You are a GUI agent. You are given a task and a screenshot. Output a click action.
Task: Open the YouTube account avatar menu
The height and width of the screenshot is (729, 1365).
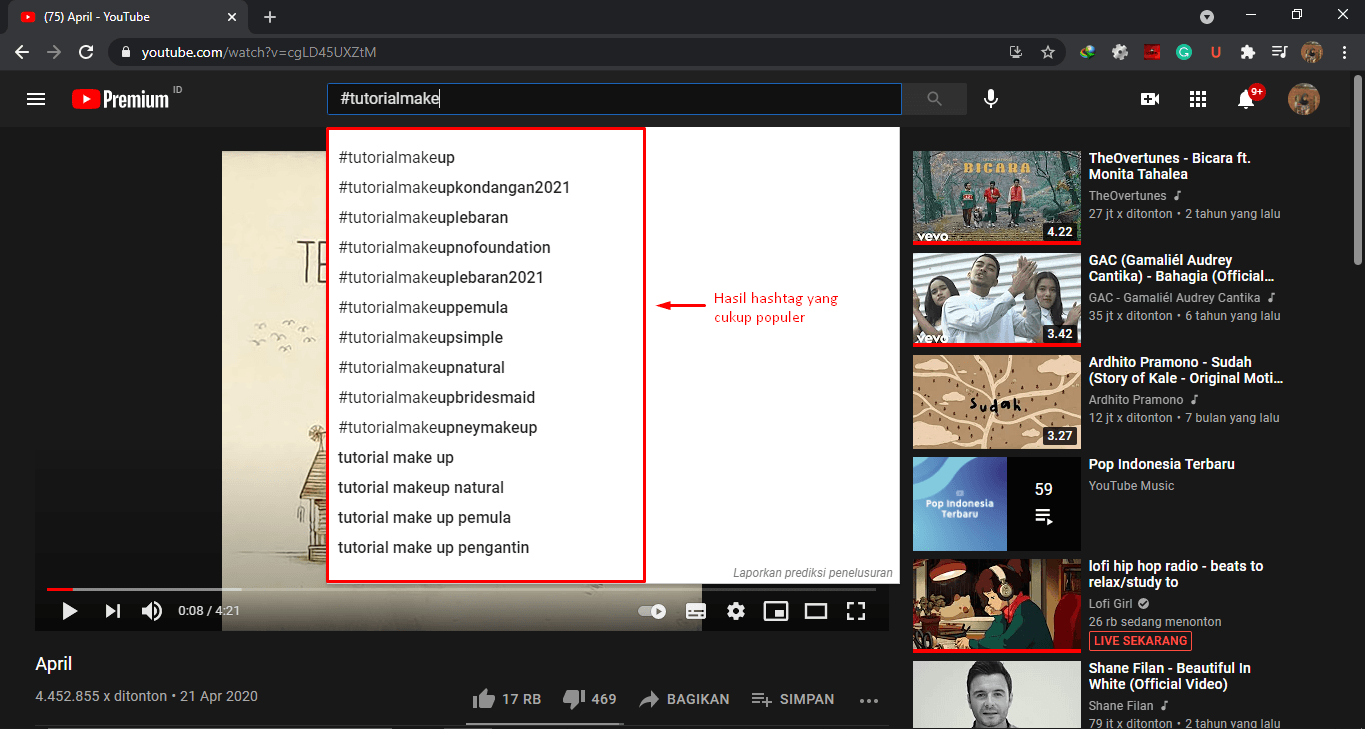[1303, 99]
